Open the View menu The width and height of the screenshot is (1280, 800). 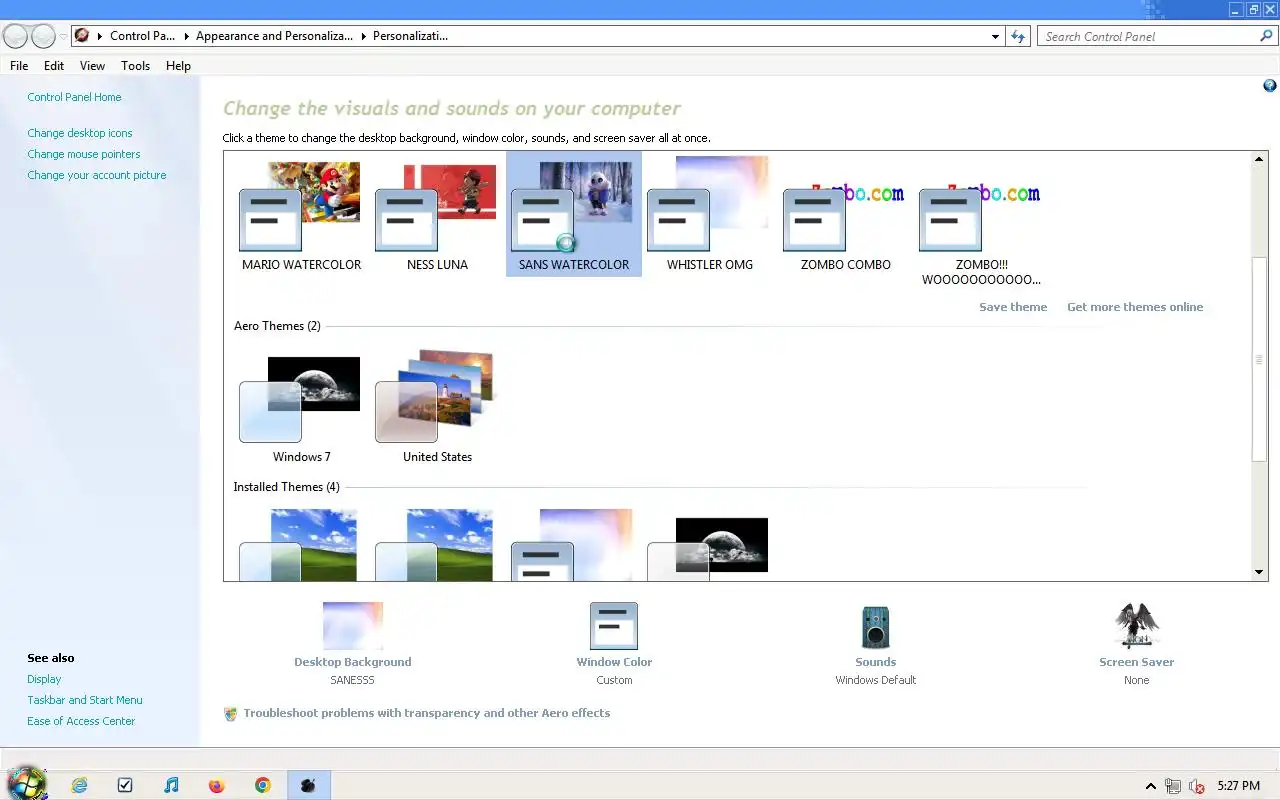coord(92,66)
